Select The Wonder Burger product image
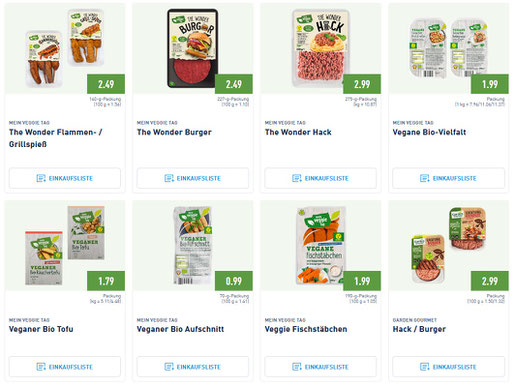 (x=193, y=48)
